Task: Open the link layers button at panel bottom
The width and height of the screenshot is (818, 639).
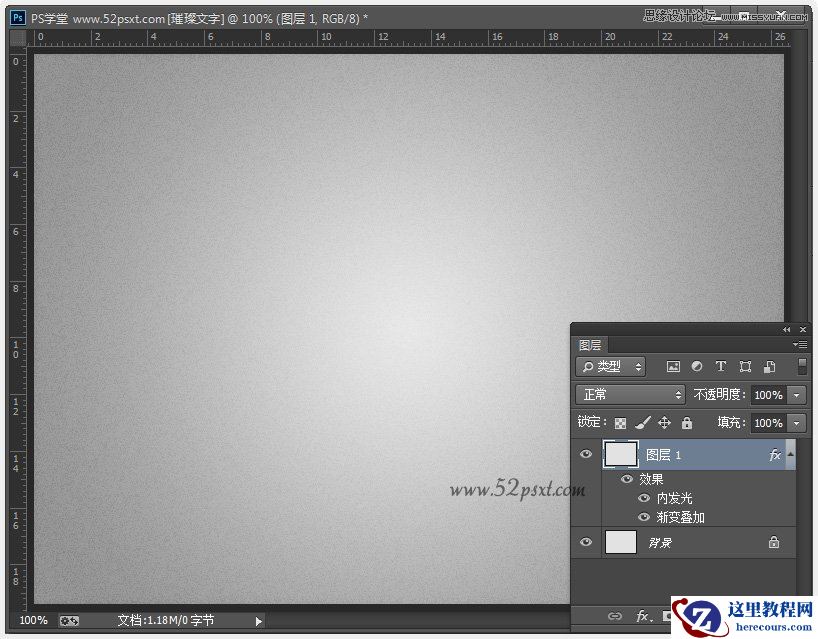Action: click(x=616, y=617)
